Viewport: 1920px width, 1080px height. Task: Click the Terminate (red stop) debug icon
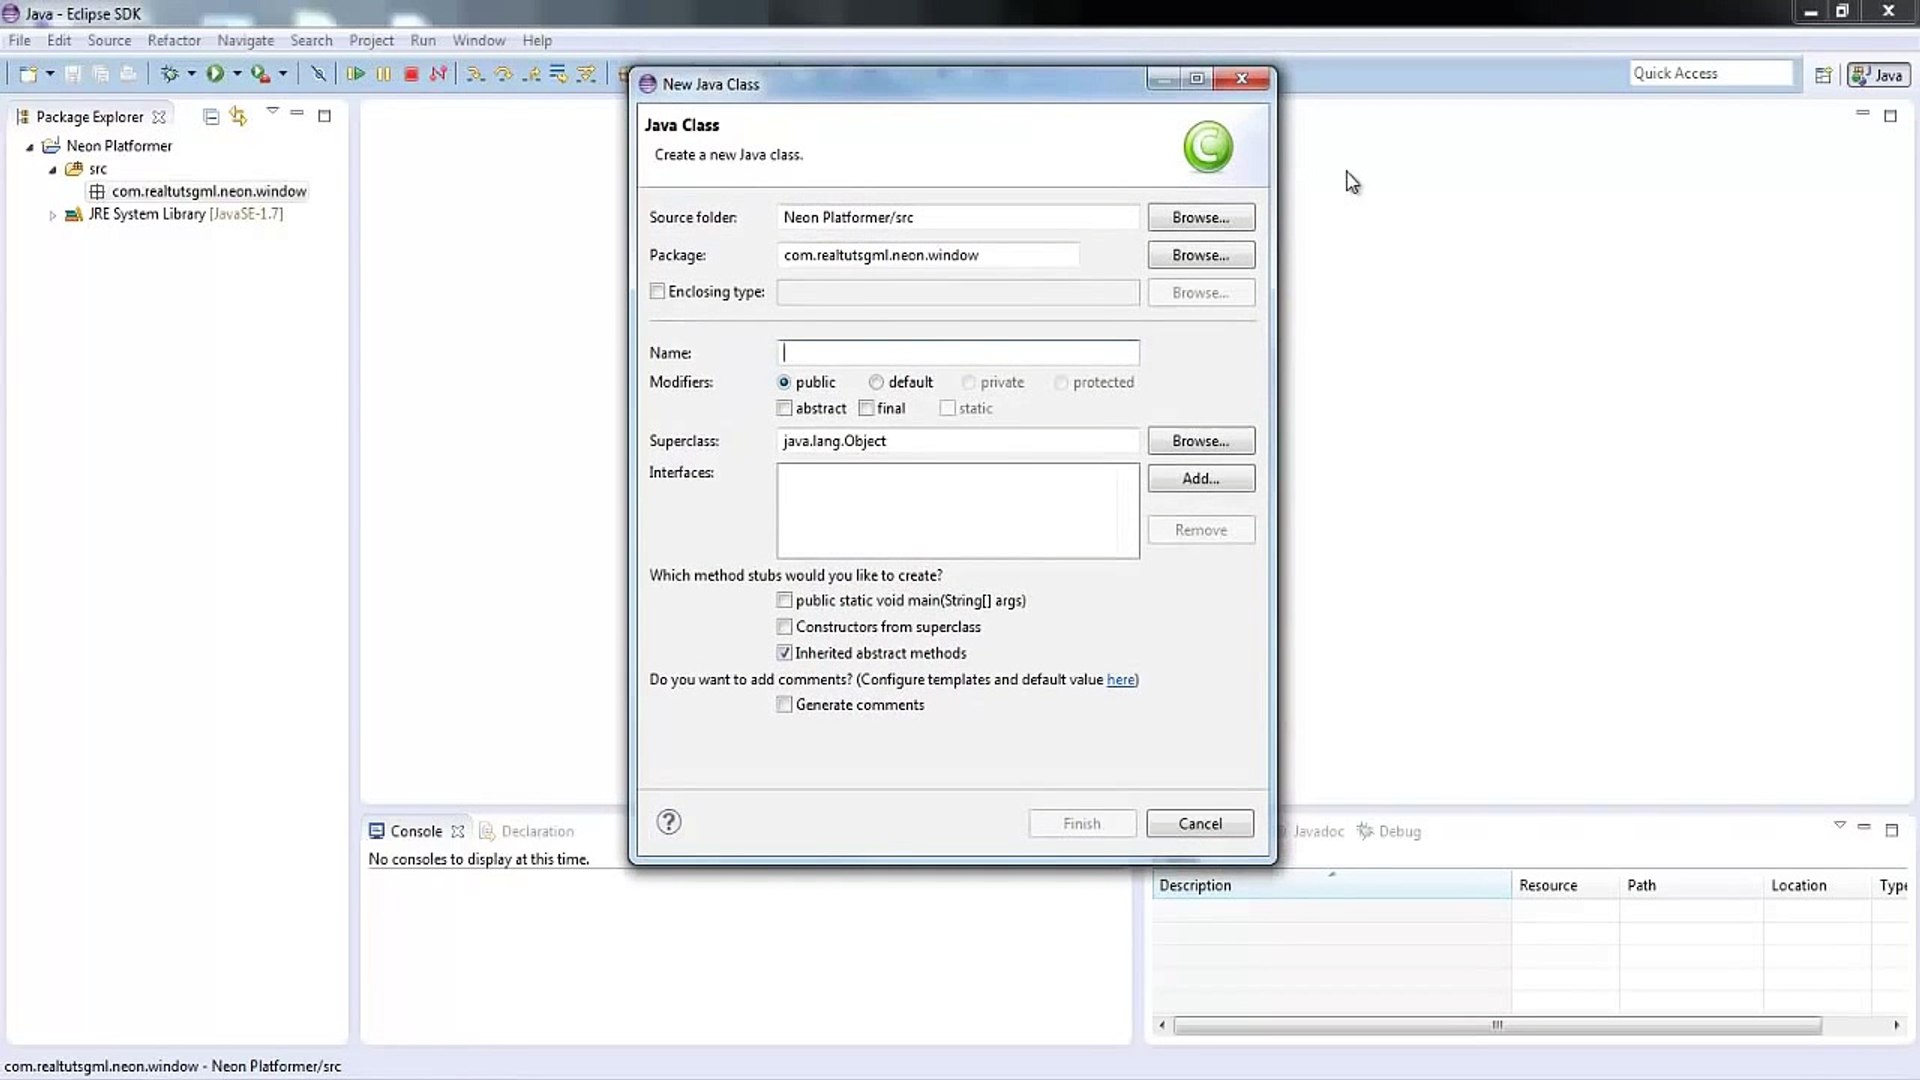pyautogui.click(x=410, y=73)
